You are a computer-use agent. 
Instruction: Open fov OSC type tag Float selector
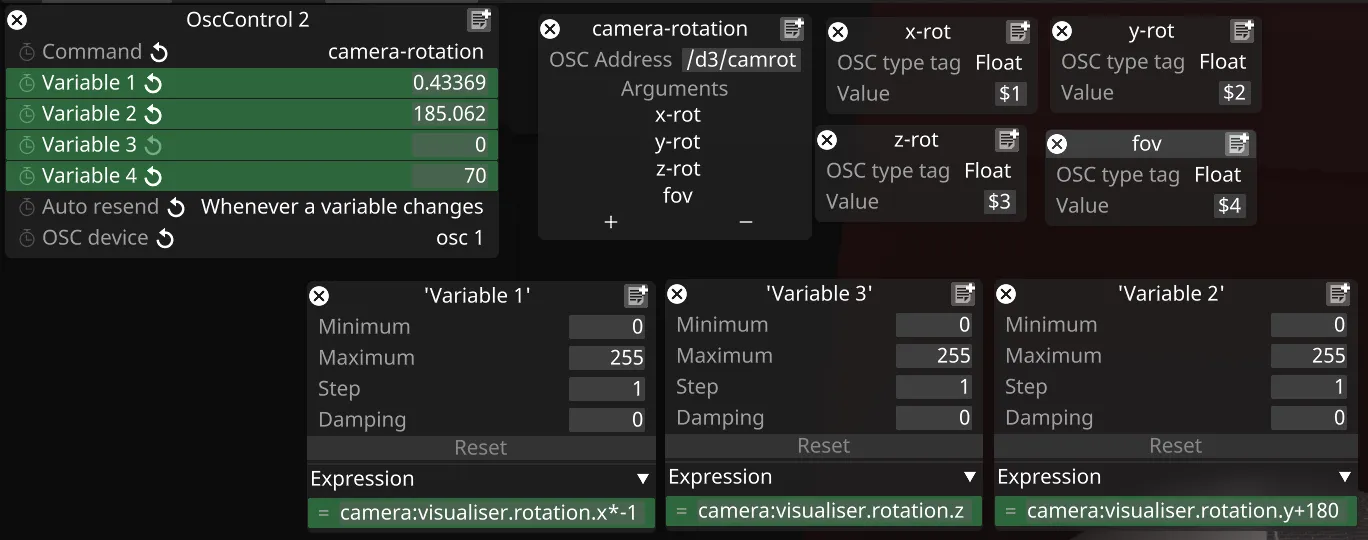pyautogui.click(x=1217, y=174)
